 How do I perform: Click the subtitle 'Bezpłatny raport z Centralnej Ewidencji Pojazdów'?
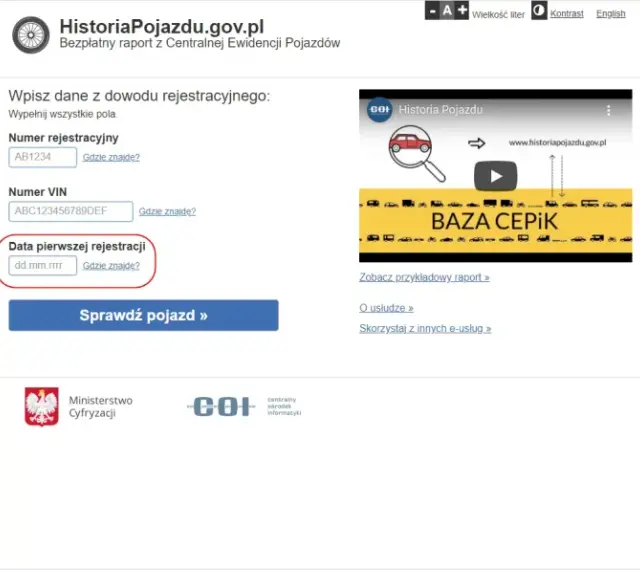[x=200, y=43]
